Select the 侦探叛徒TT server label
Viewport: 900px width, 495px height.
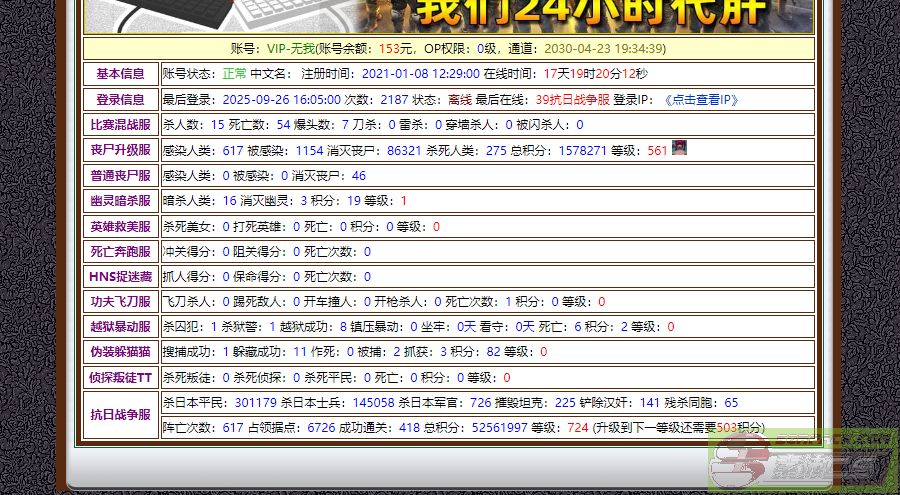[x=120, y=377]
